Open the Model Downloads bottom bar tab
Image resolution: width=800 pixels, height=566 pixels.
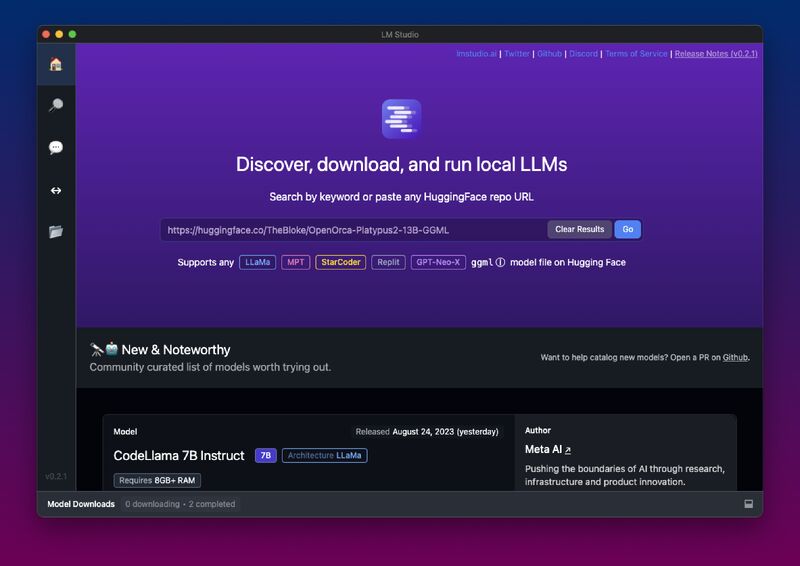pyautogui.click(x=81, y=504)
